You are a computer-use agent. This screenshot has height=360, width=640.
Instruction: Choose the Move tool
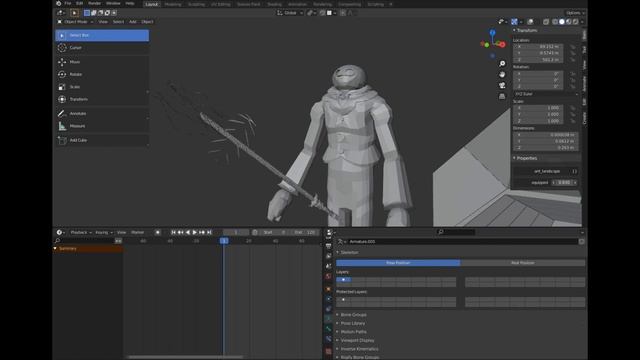pyautogui.click(x=102, y=62)
